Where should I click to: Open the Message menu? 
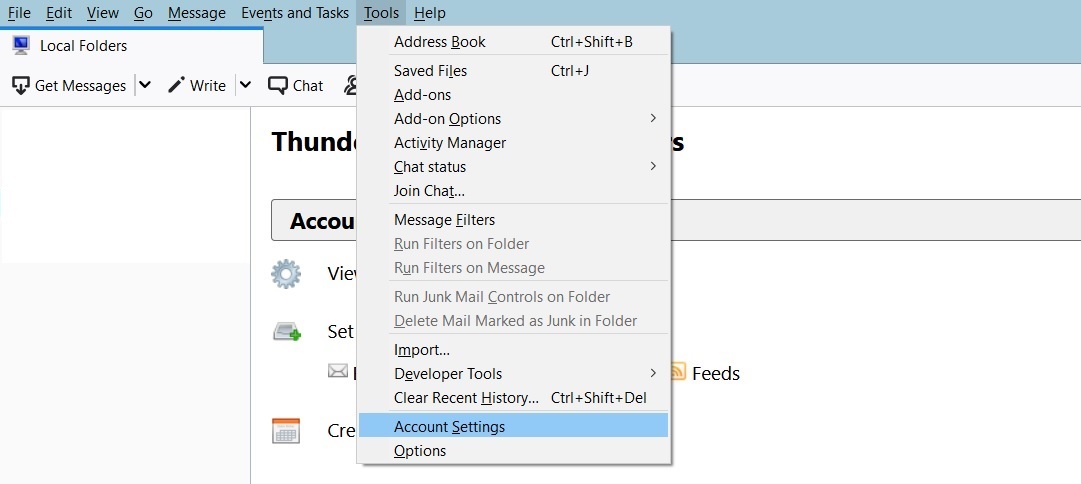[x=196, y=12]
